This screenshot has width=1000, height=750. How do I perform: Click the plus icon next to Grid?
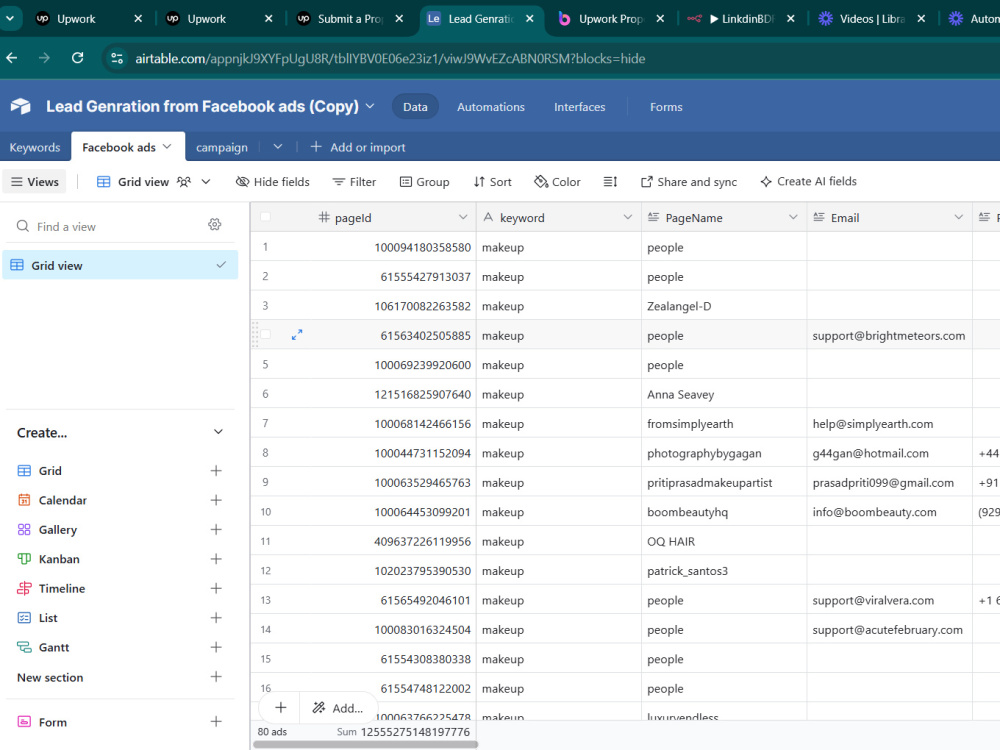[216, 471]
